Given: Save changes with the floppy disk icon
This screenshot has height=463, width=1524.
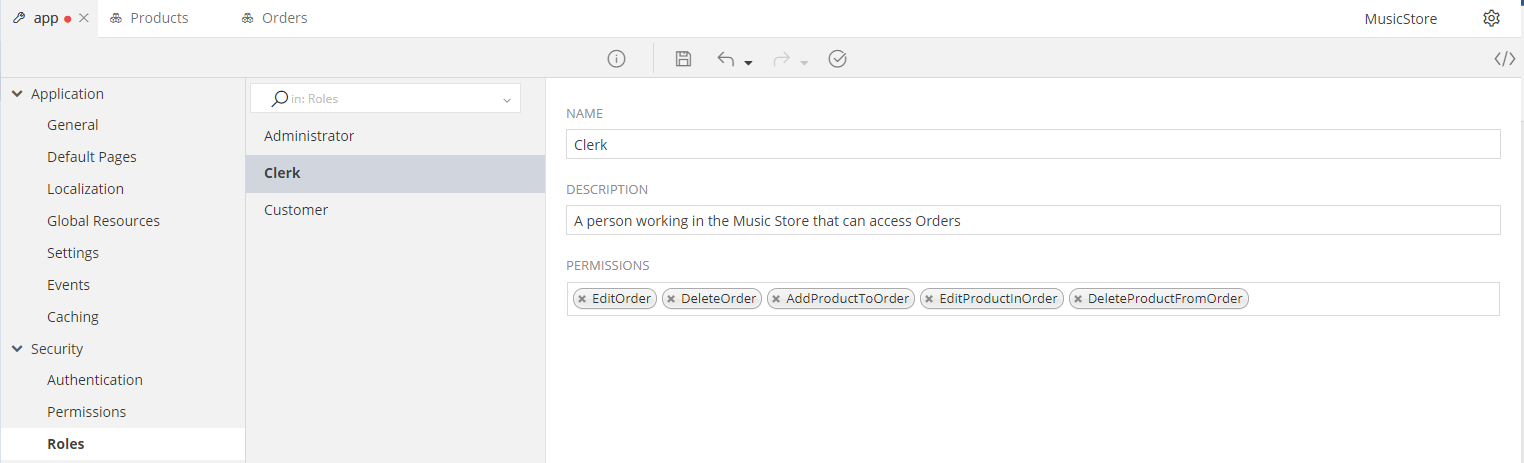Looking at the screenshot, I should 683,59.
